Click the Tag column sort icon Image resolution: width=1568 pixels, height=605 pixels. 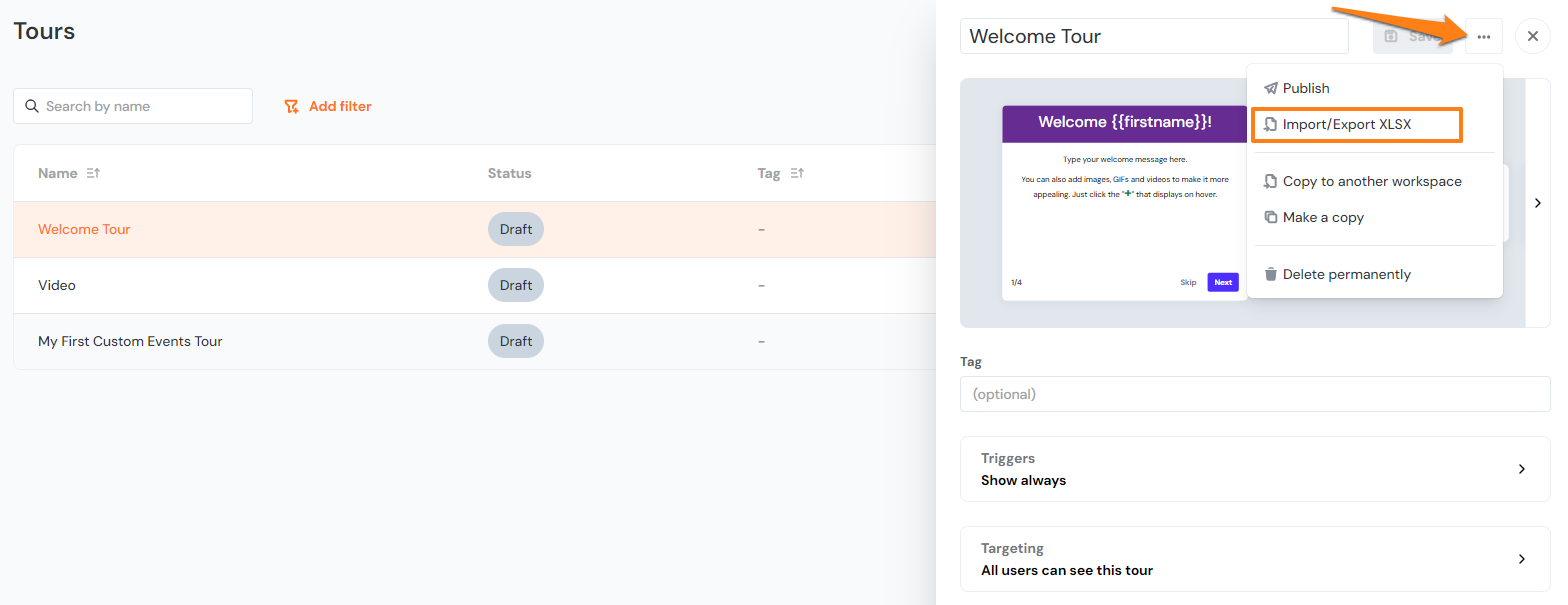coord(797,173)
